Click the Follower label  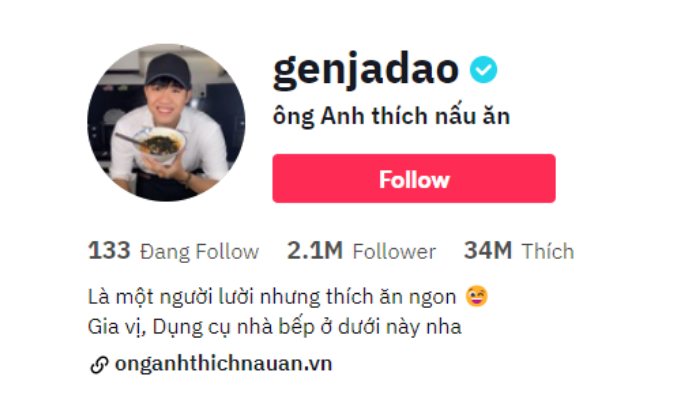pos(394,251)
